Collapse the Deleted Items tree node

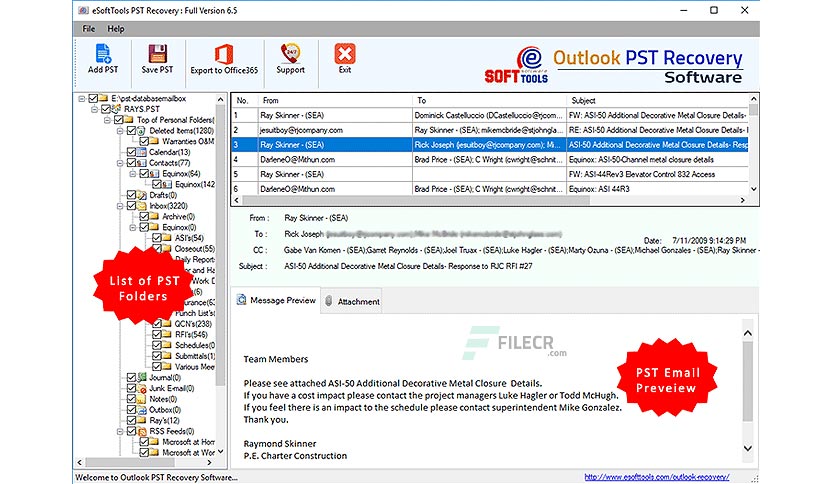pos(120,131)
